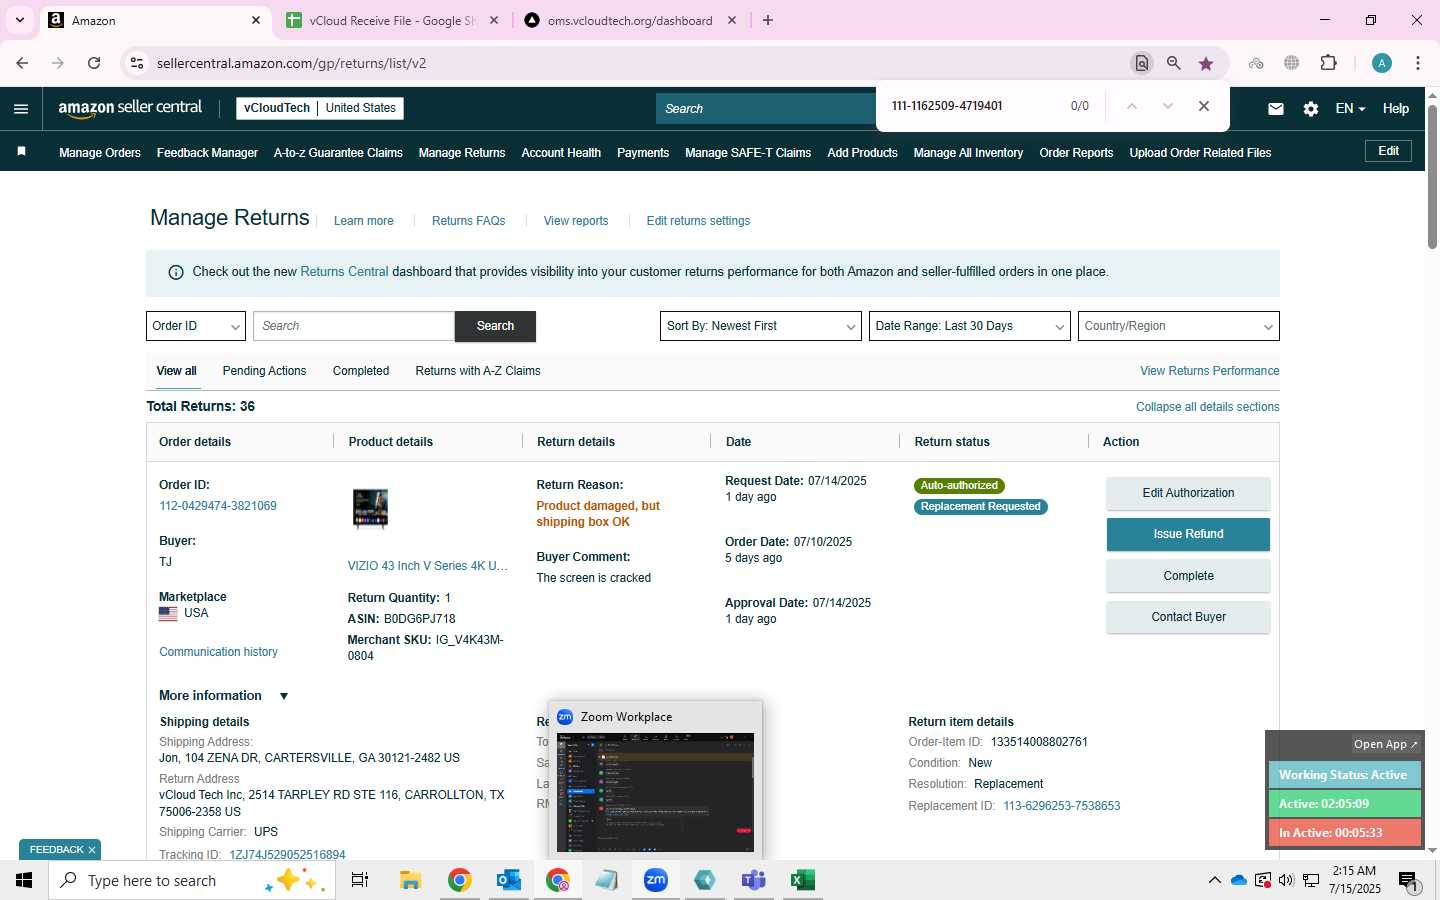Open the EN language dropdown
Screen dimensions: 1440x900
point(1350,108)
